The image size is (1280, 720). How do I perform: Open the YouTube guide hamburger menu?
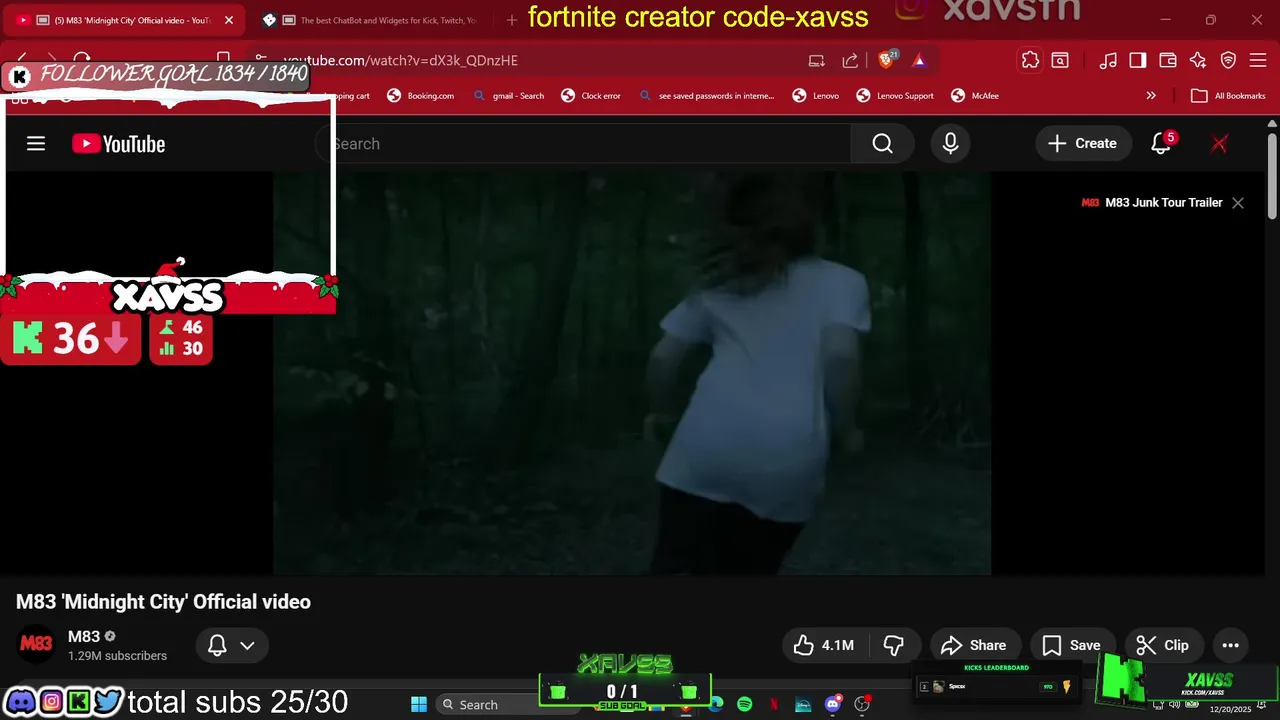(36, 144)
